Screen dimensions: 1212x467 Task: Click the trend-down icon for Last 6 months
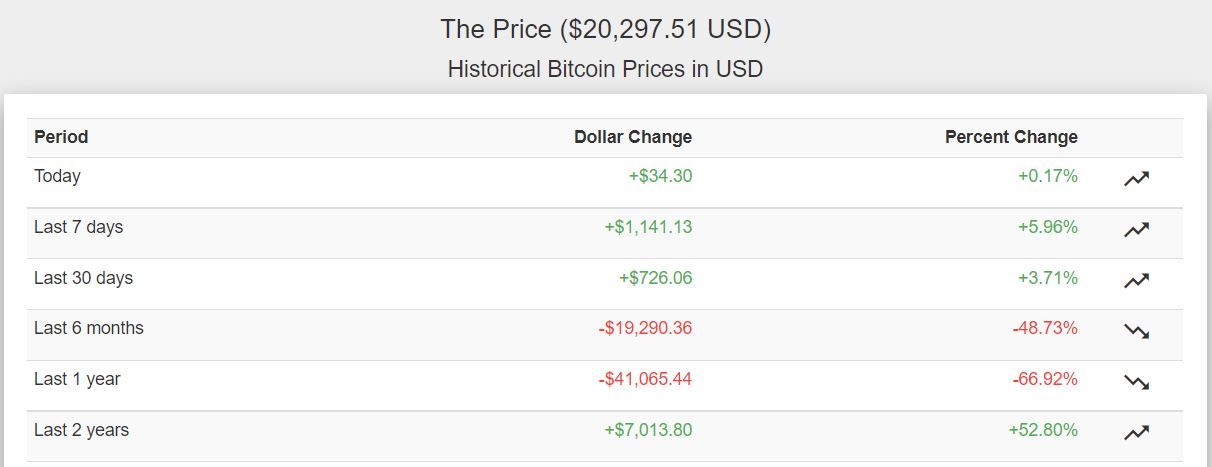tap(1136, 331)
